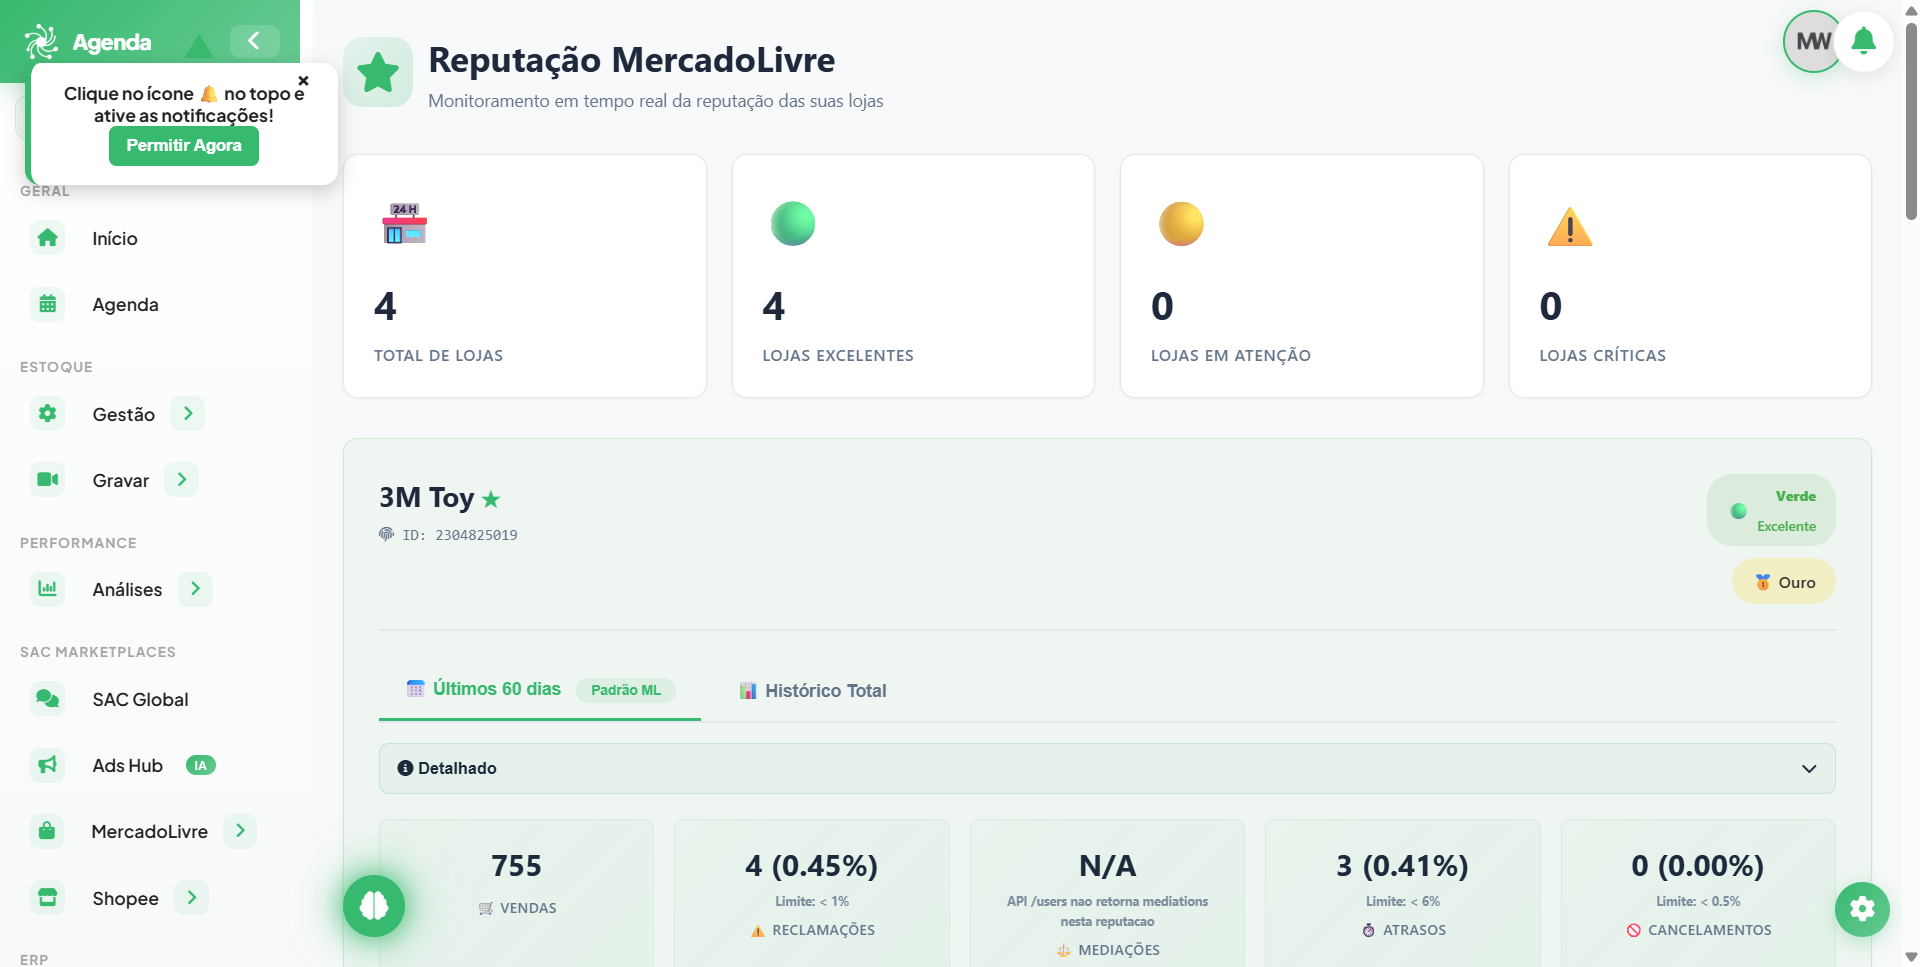Expand the Detalhado dropdown
Screen dimensions: 1920x967
click(x=1107, y=769)
